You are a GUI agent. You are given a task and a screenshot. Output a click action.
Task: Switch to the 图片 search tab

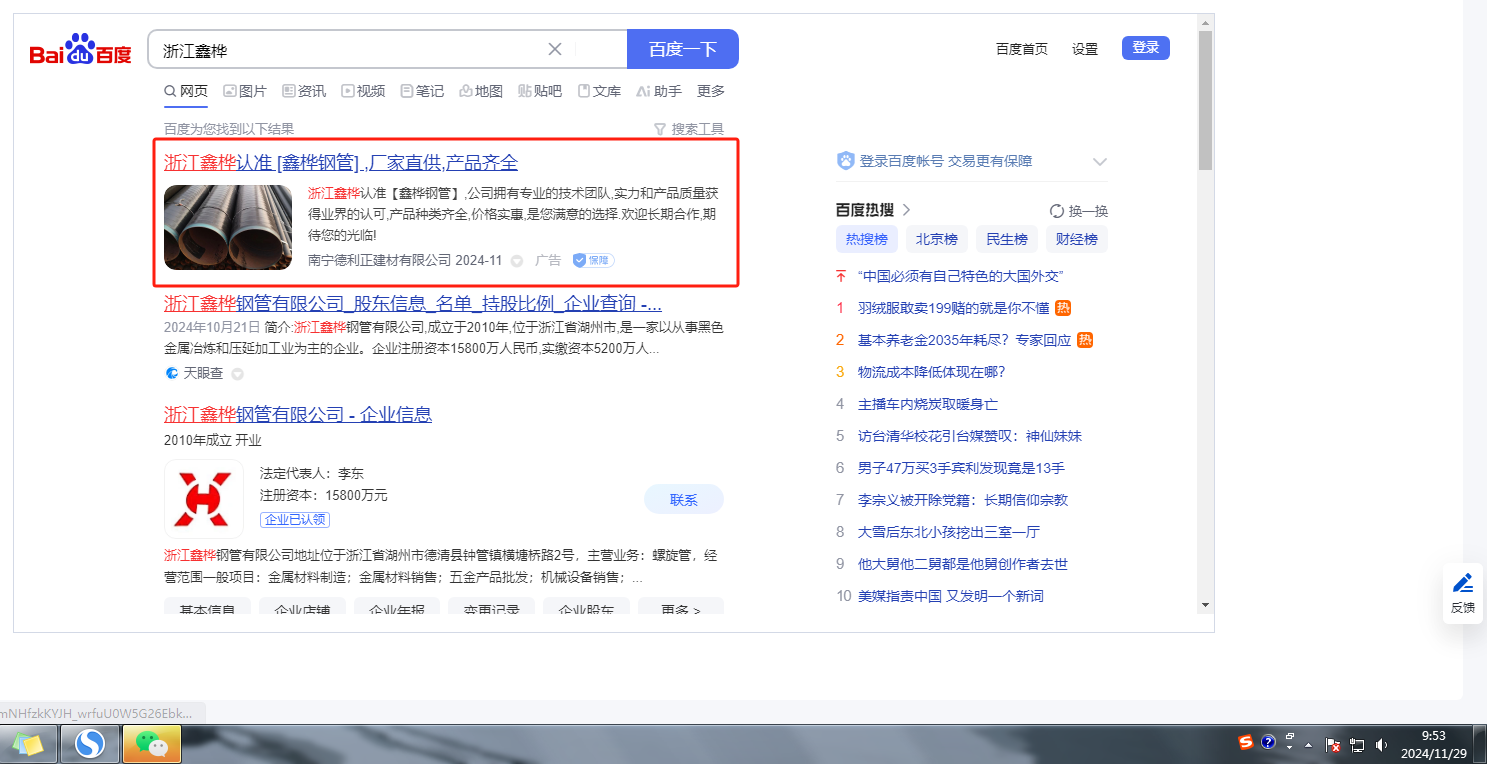(x=245, y=91)
